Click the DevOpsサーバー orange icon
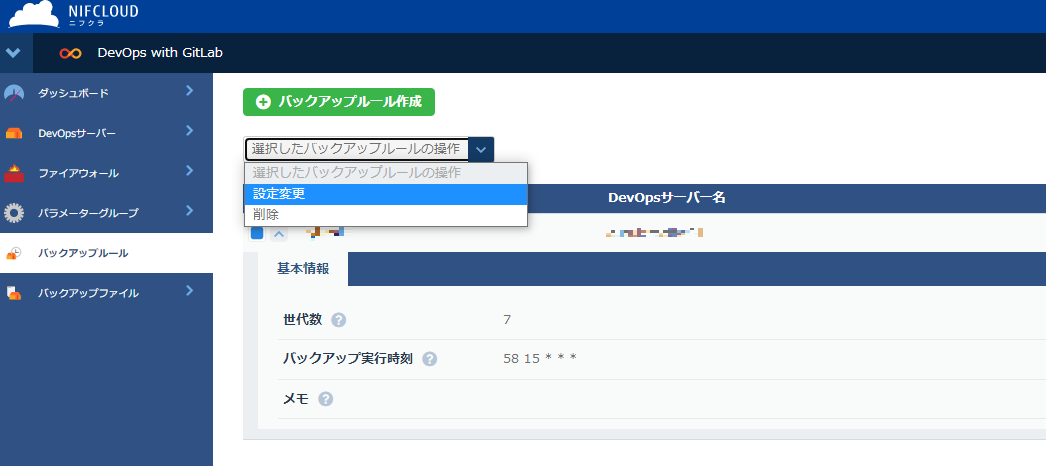This screenshot has width=1046, height=466. 14,133
